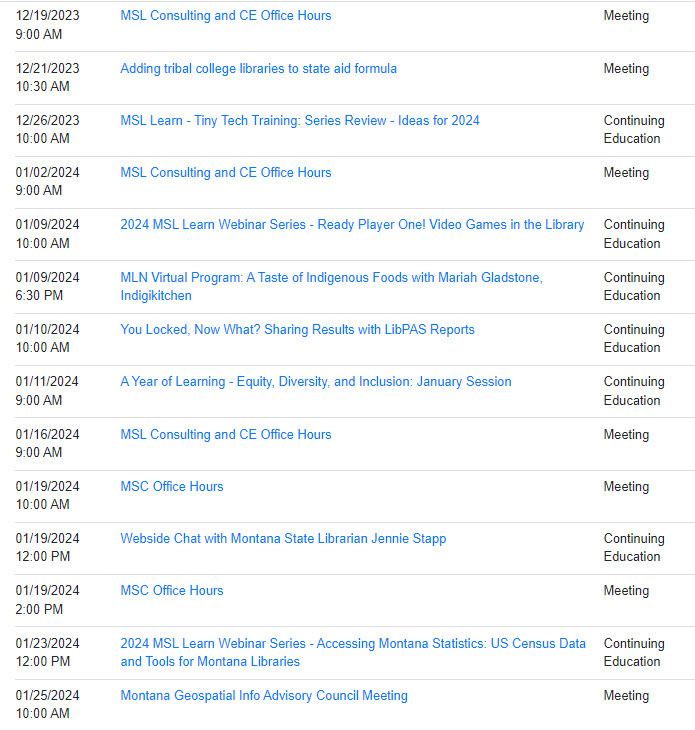Viewport: 695px width, 730px height.
Task: Open You Locked, Now What LibPAS Reports link
Action: click(297, 330)
